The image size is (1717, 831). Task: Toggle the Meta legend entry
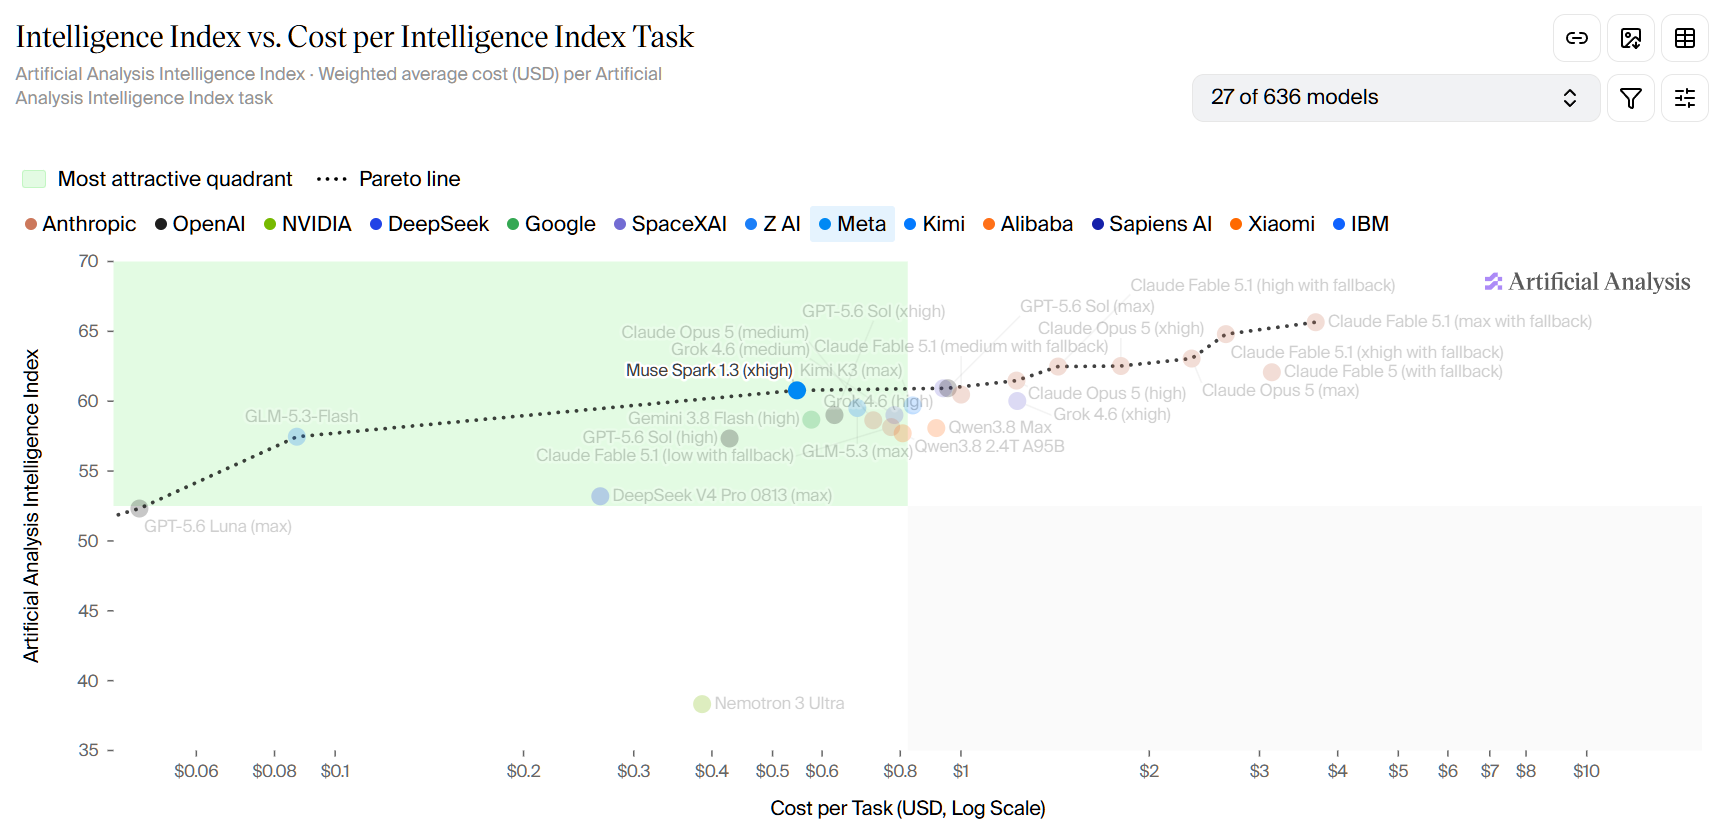tap(852, 224)
